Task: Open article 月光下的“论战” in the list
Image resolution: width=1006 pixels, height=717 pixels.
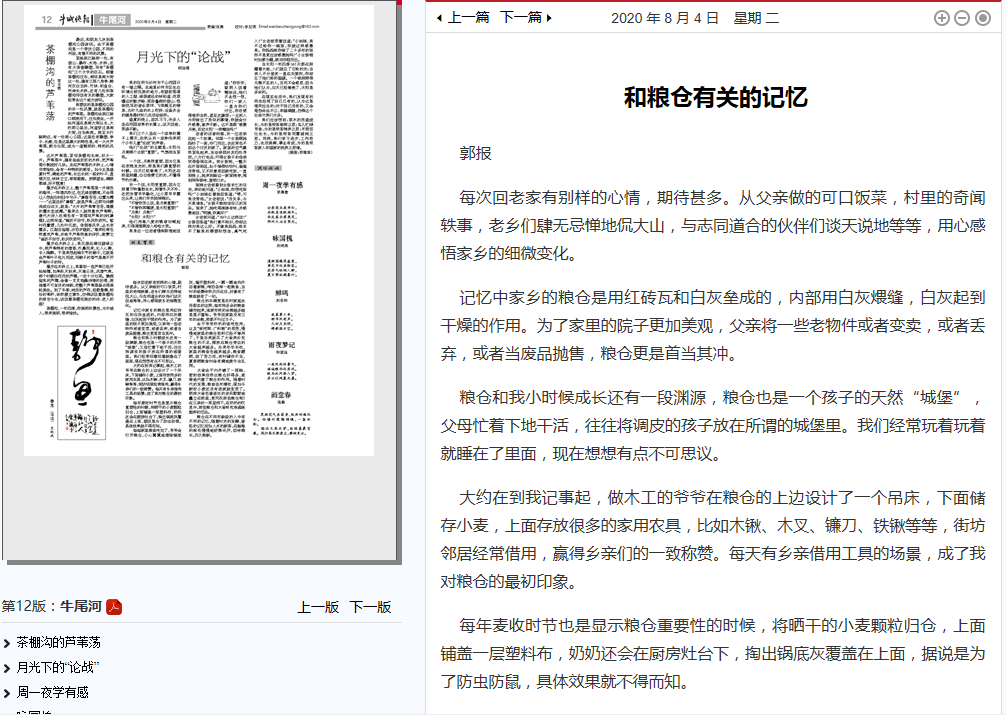Action: pyautogui.click(x=58, y=668)
